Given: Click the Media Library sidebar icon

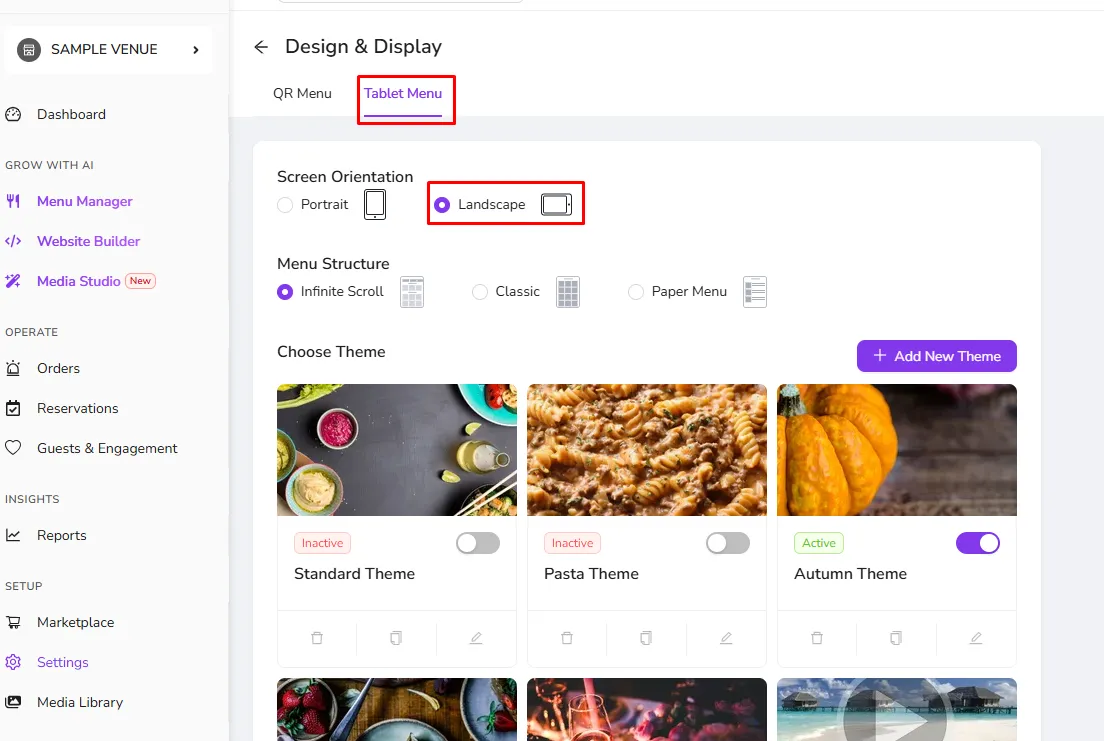Looking at the screenshot, I should [x=13, y=702].
